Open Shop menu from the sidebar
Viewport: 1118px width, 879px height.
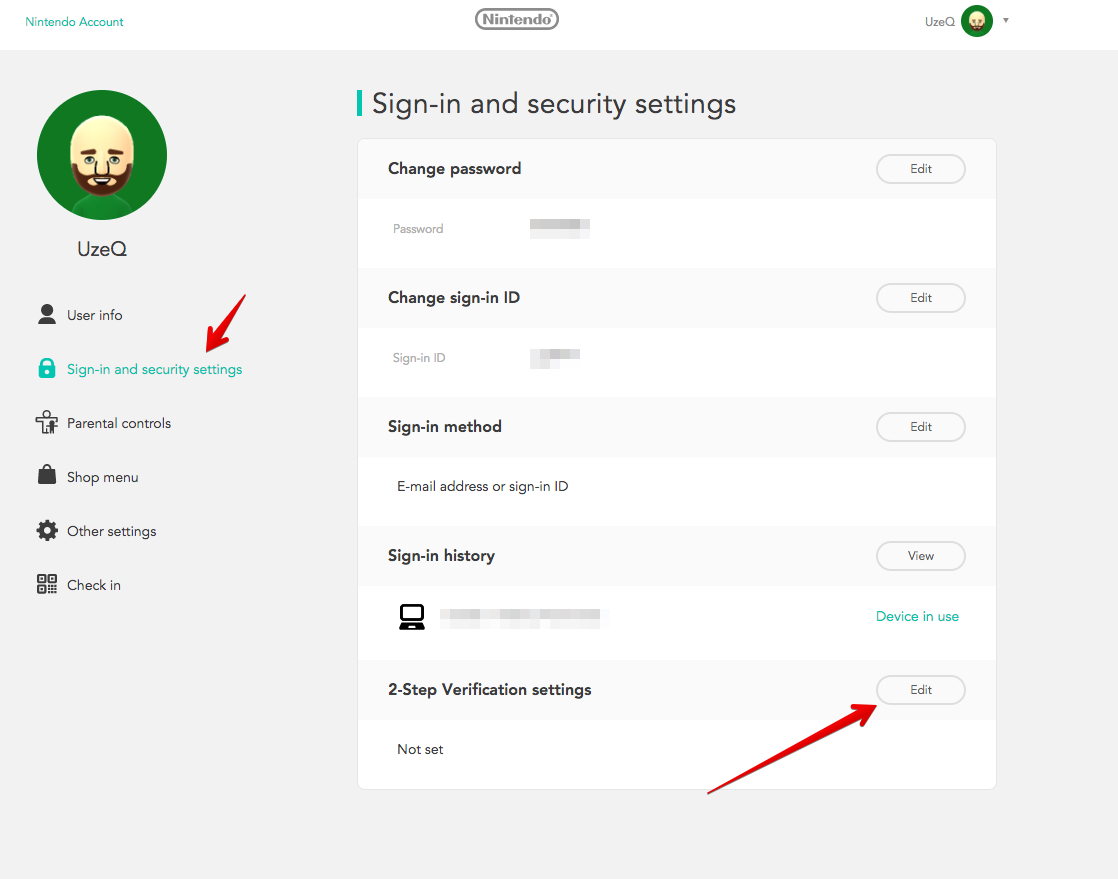(x=103, y=477)
